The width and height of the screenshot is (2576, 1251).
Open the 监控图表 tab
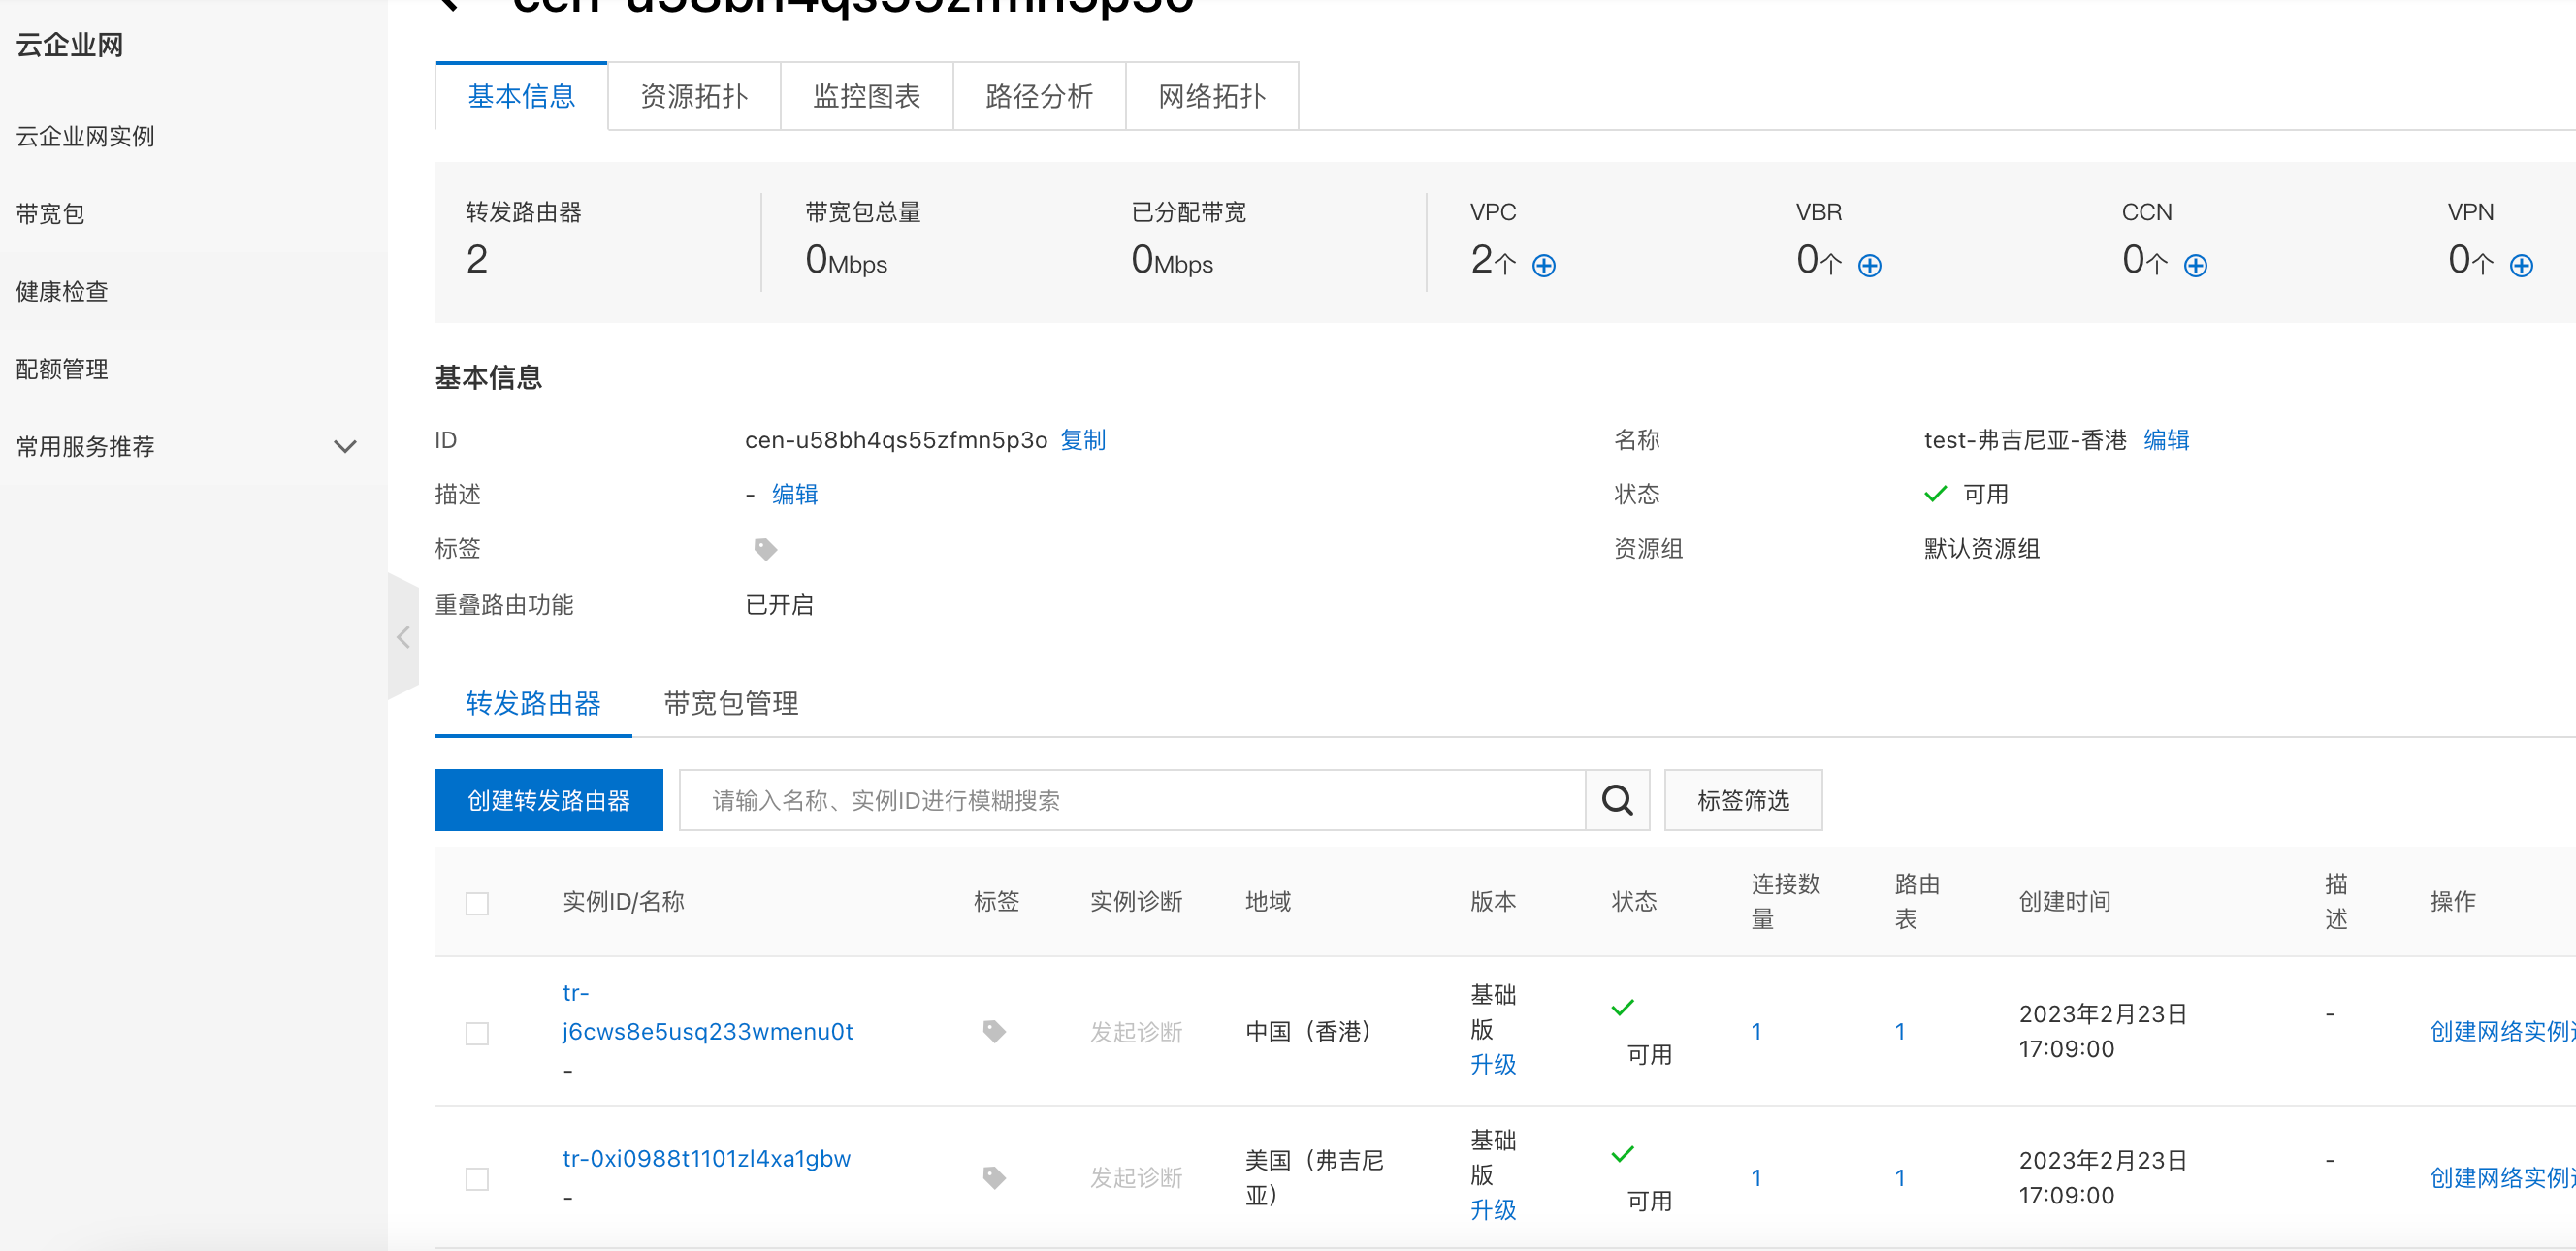click(x=866, y=96)
